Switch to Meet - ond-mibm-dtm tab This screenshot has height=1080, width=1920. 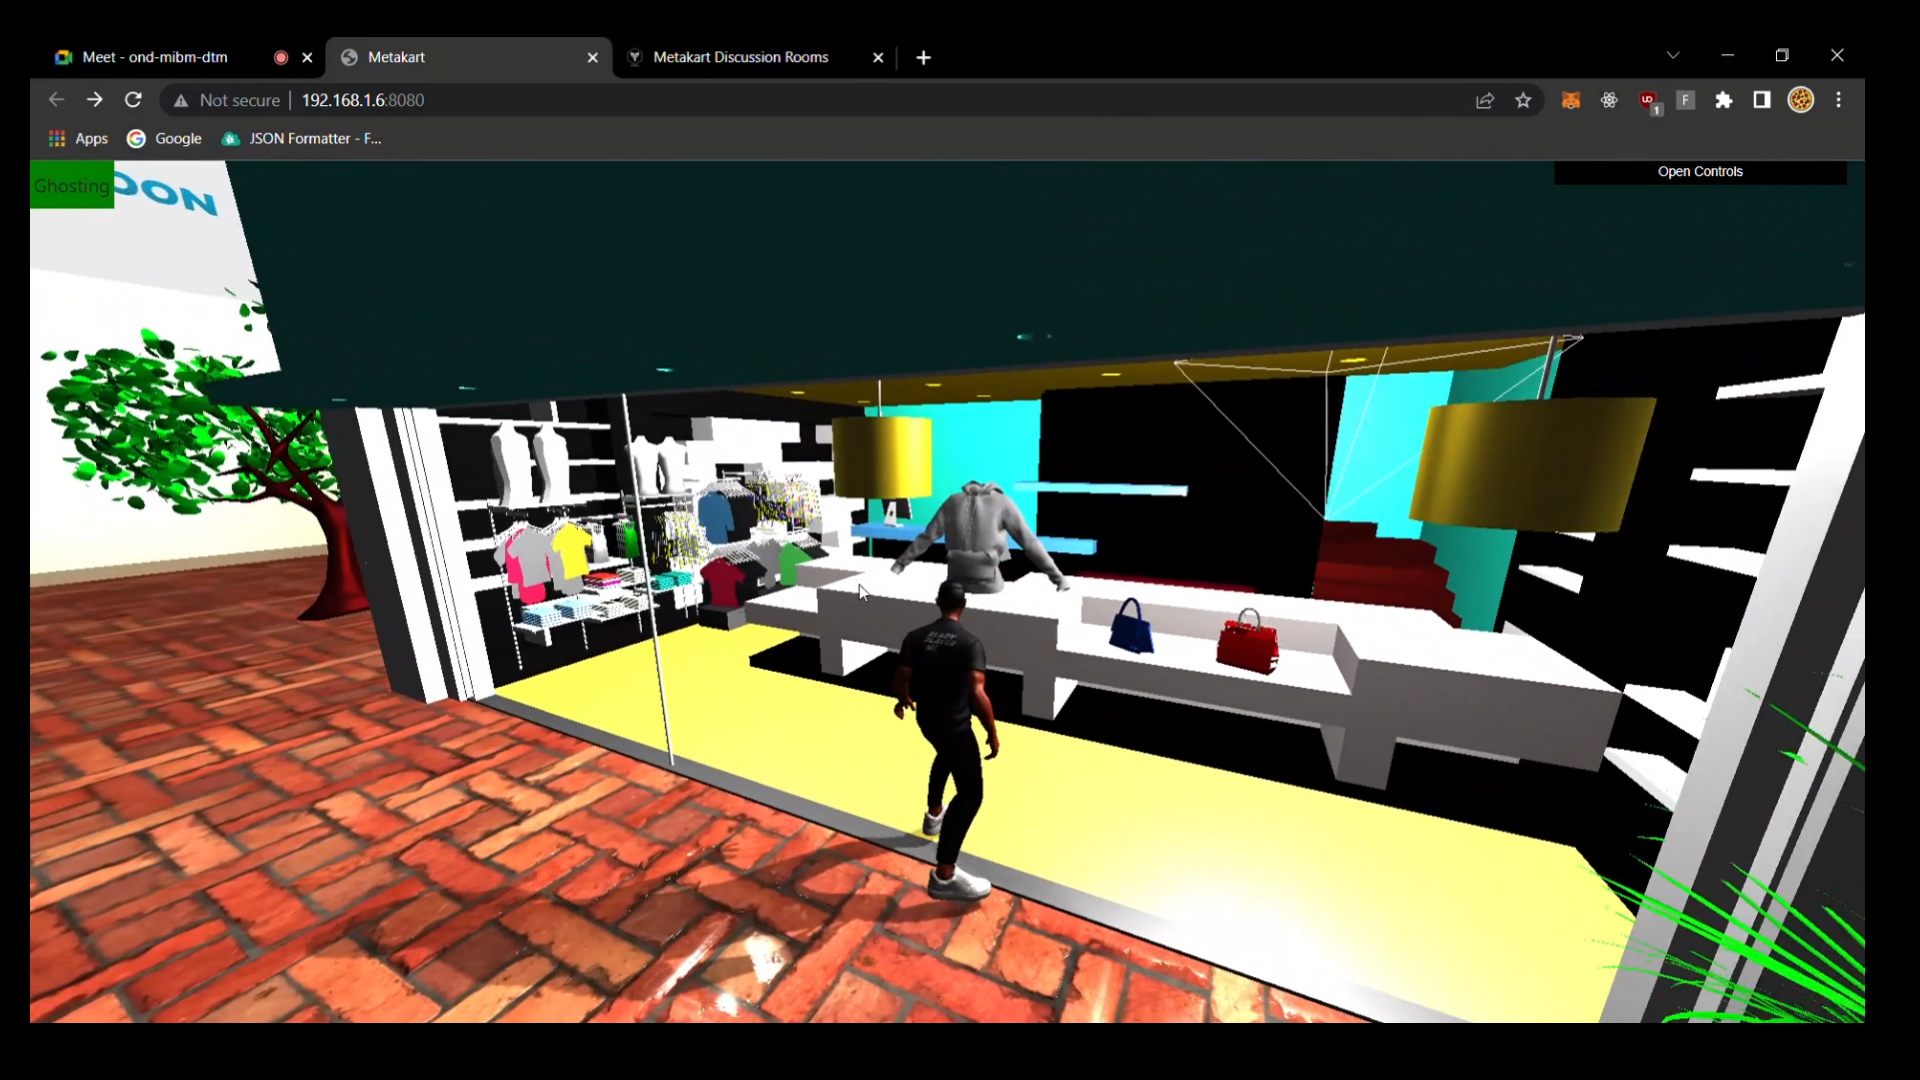pos(155,58)
